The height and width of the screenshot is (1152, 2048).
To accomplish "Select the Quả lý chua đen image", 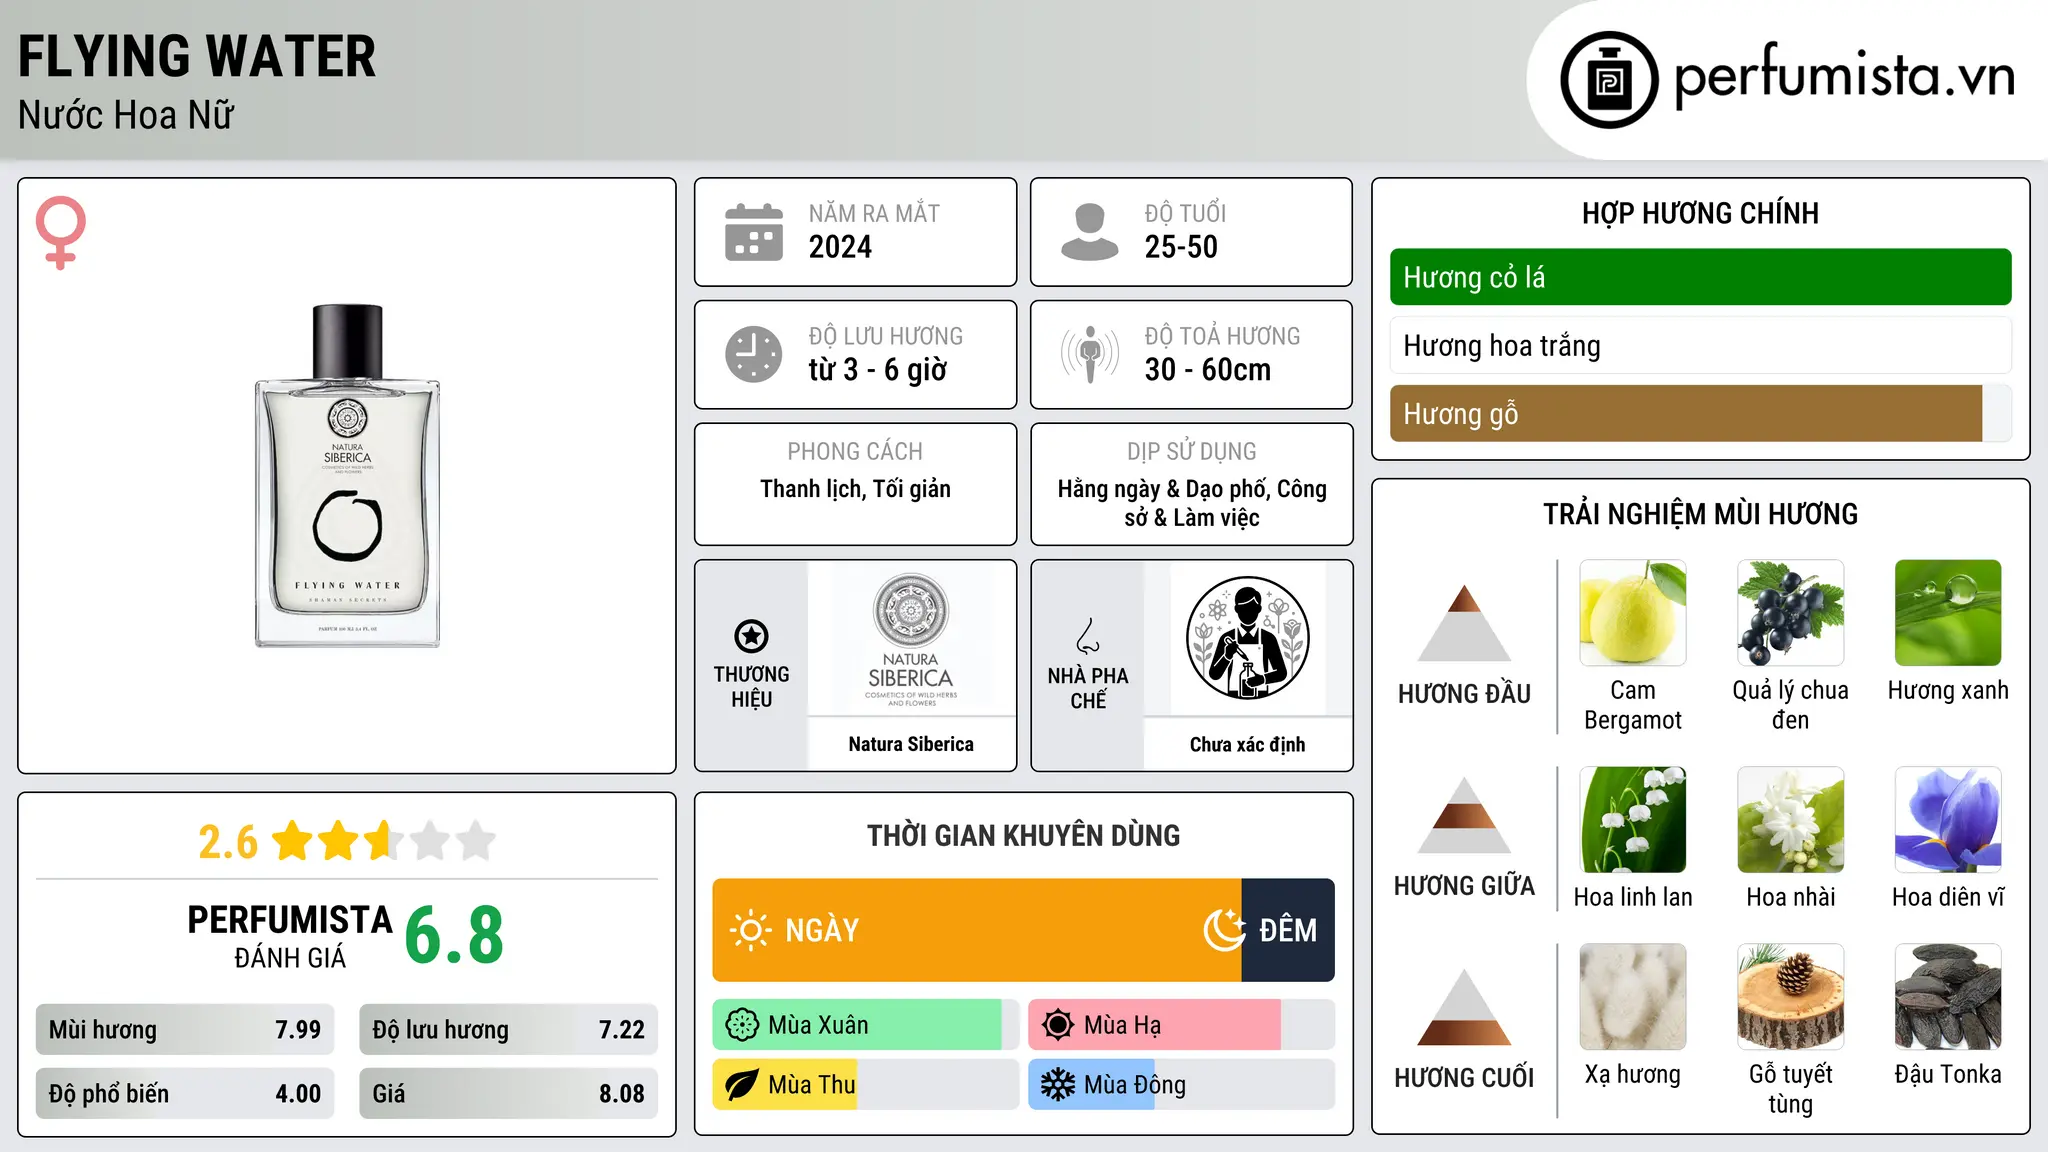I will [1791, 613].
